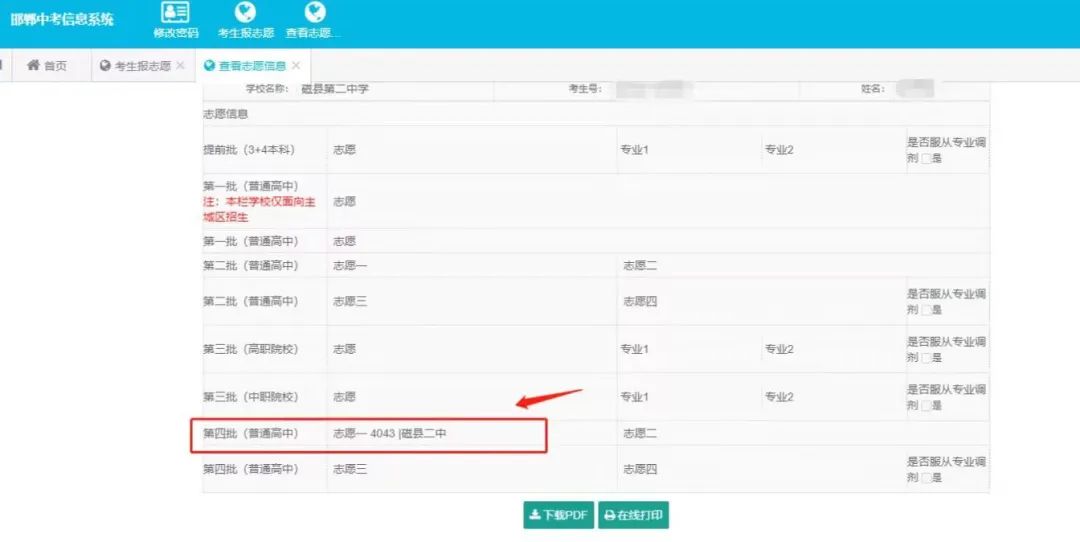
Task: Click the 在线打印 print button
Action: pyautogui.click(x=633, y=516)
